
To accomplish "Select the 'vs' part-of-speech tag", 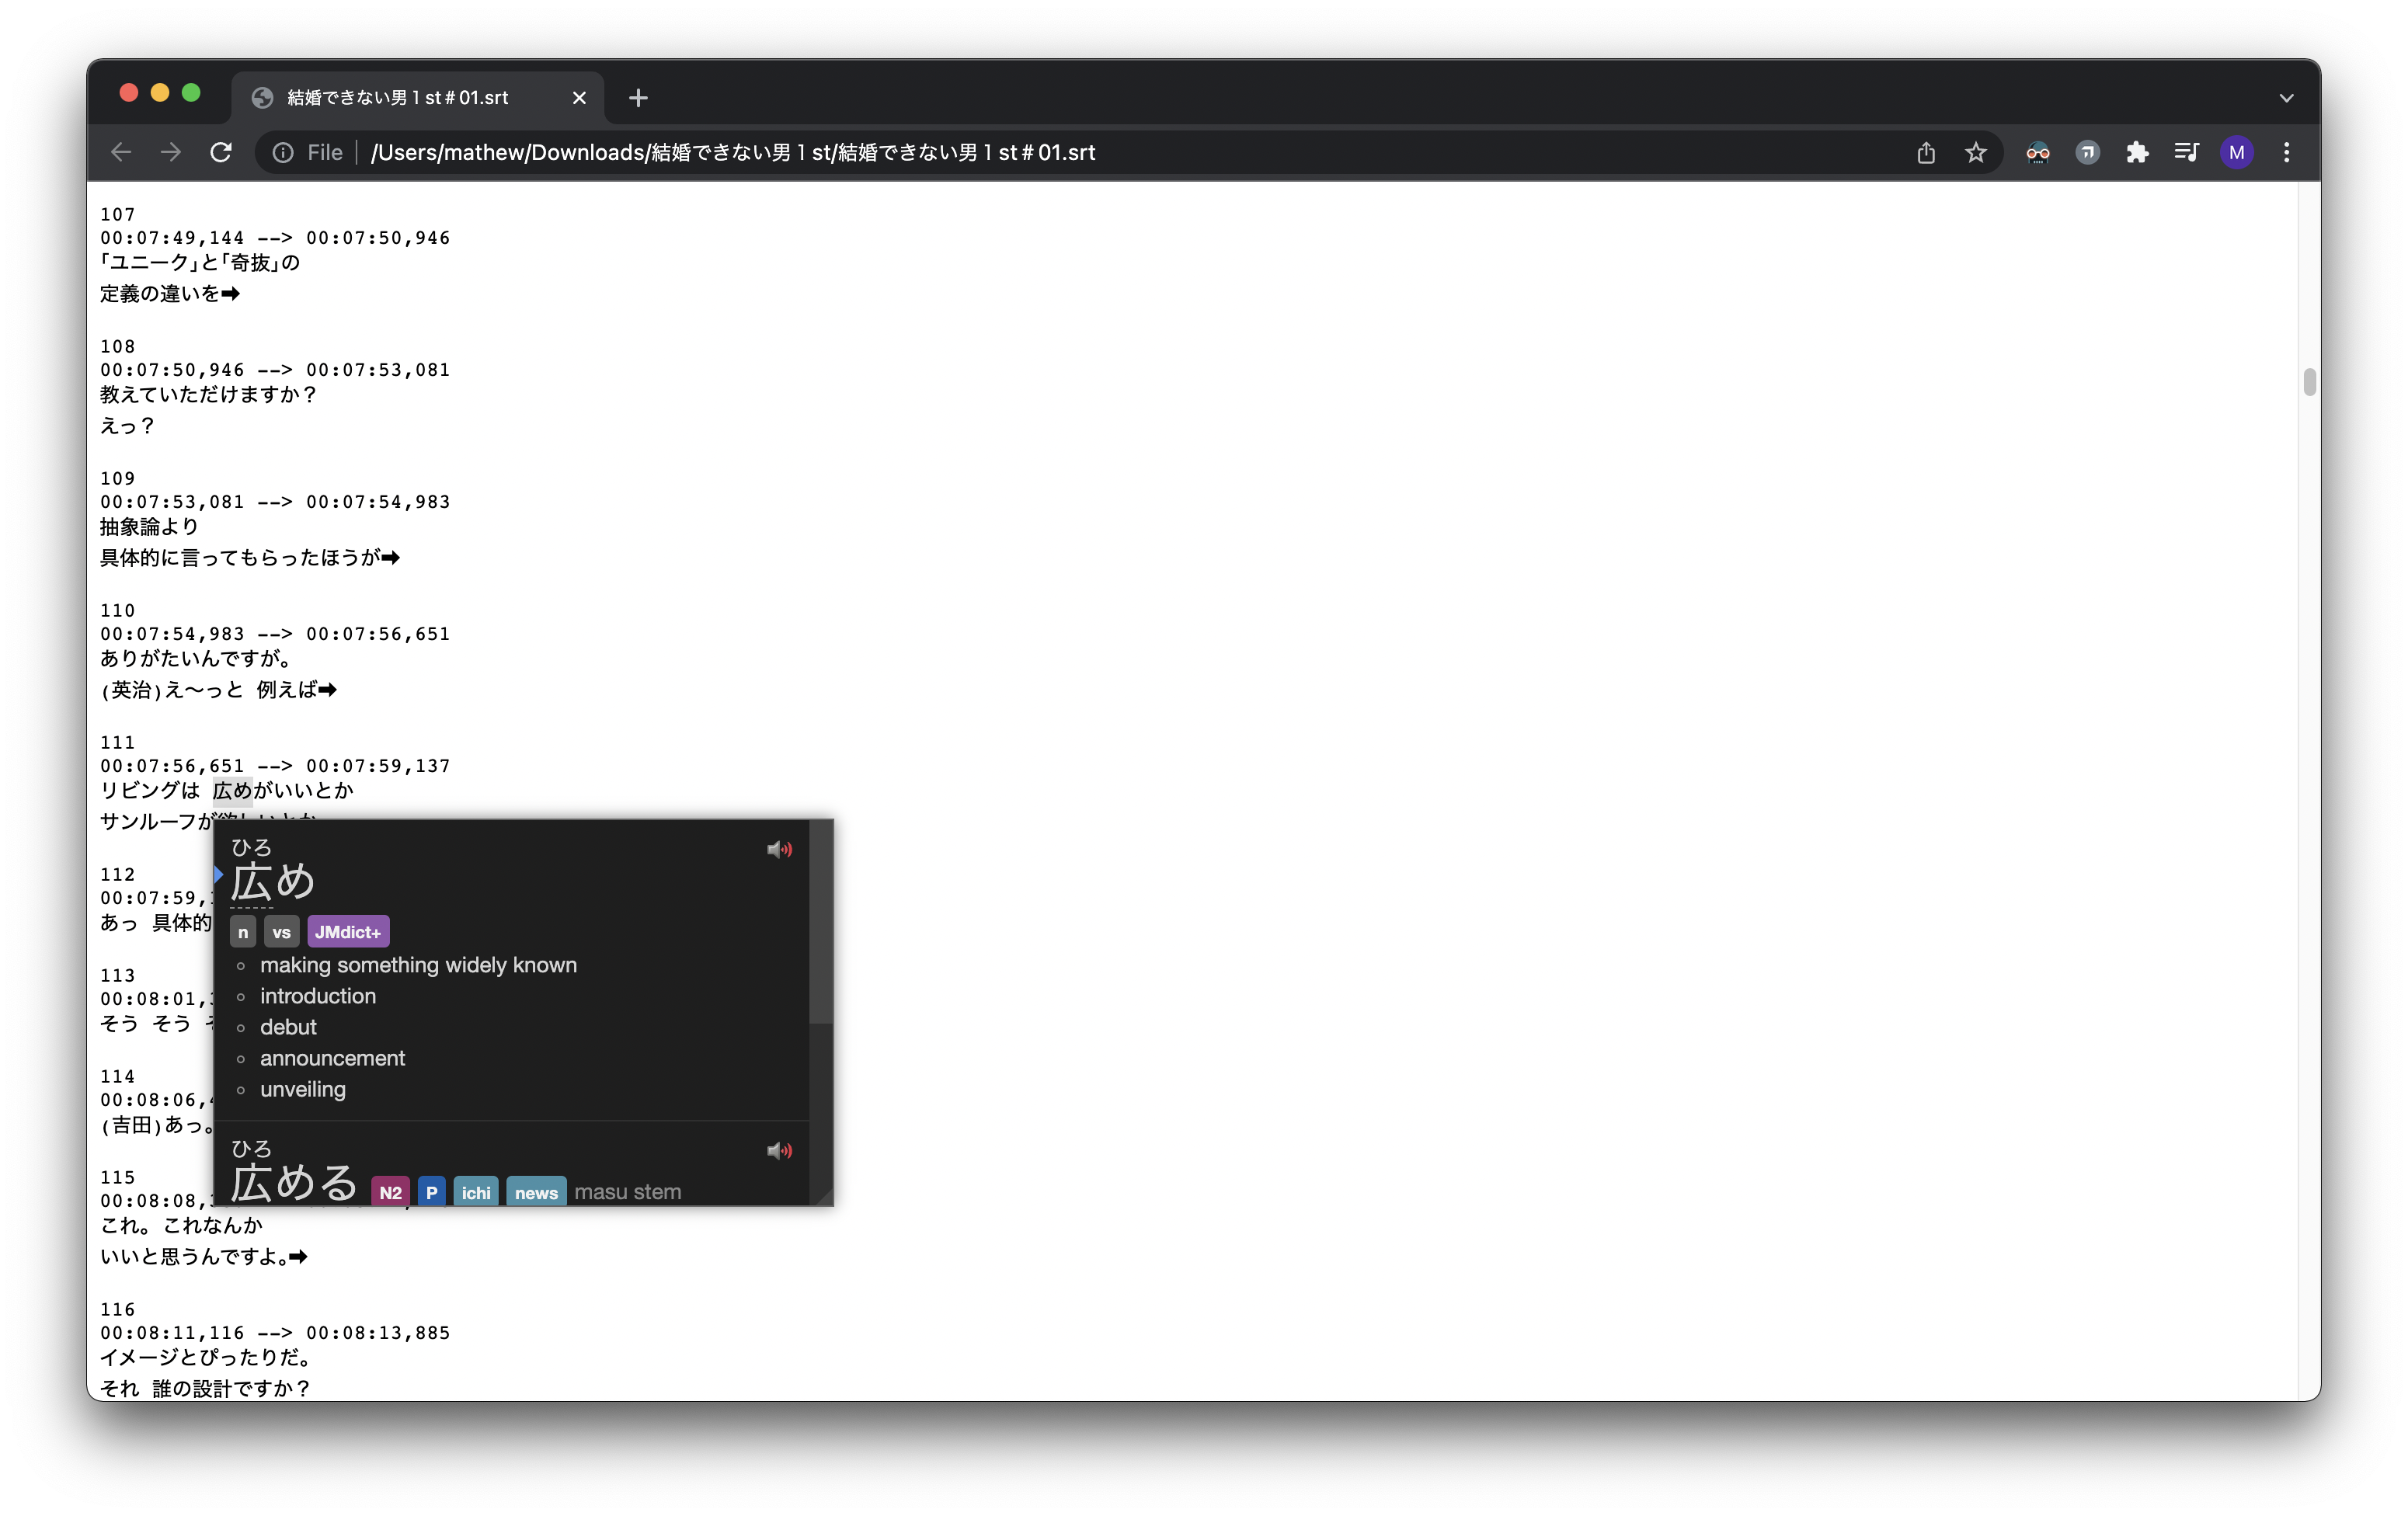I will [x=281, y=933].
